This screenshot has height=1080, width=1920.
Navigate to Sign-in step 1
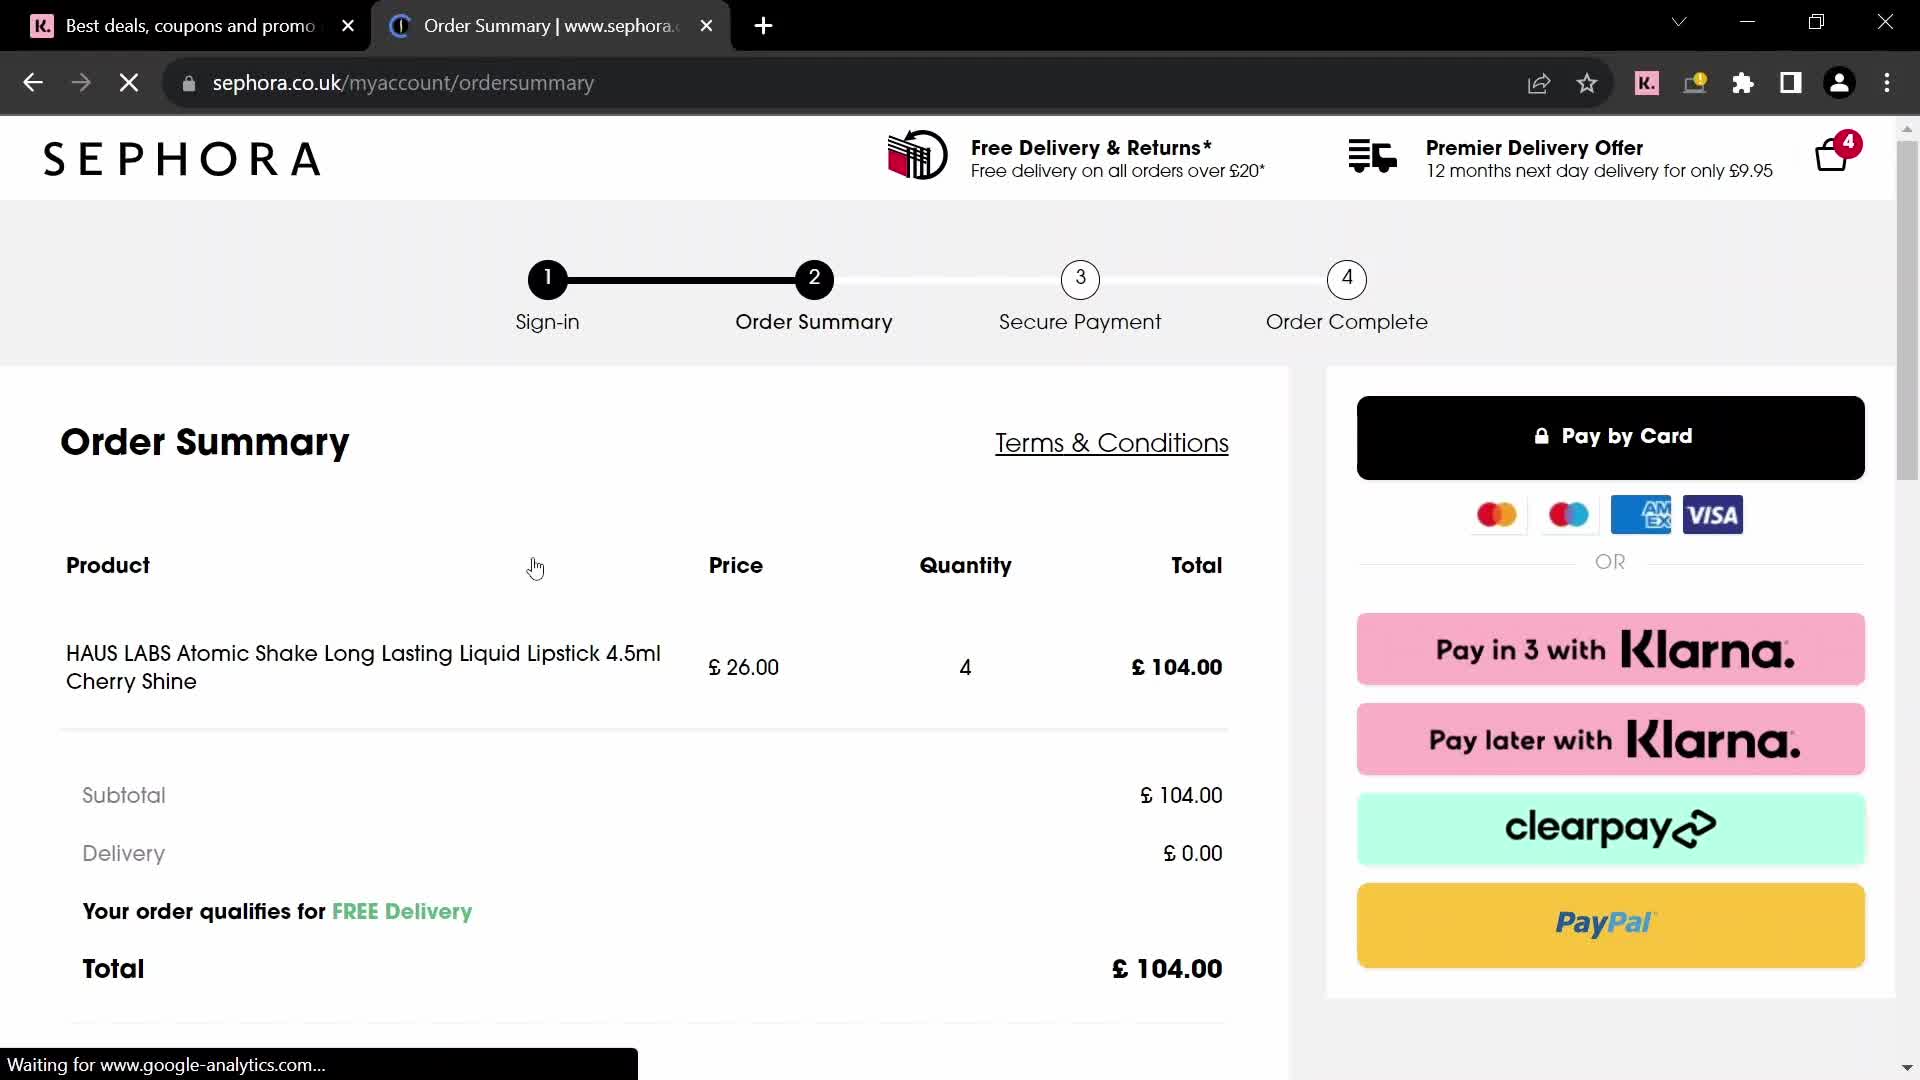click(x=547, y=277)
